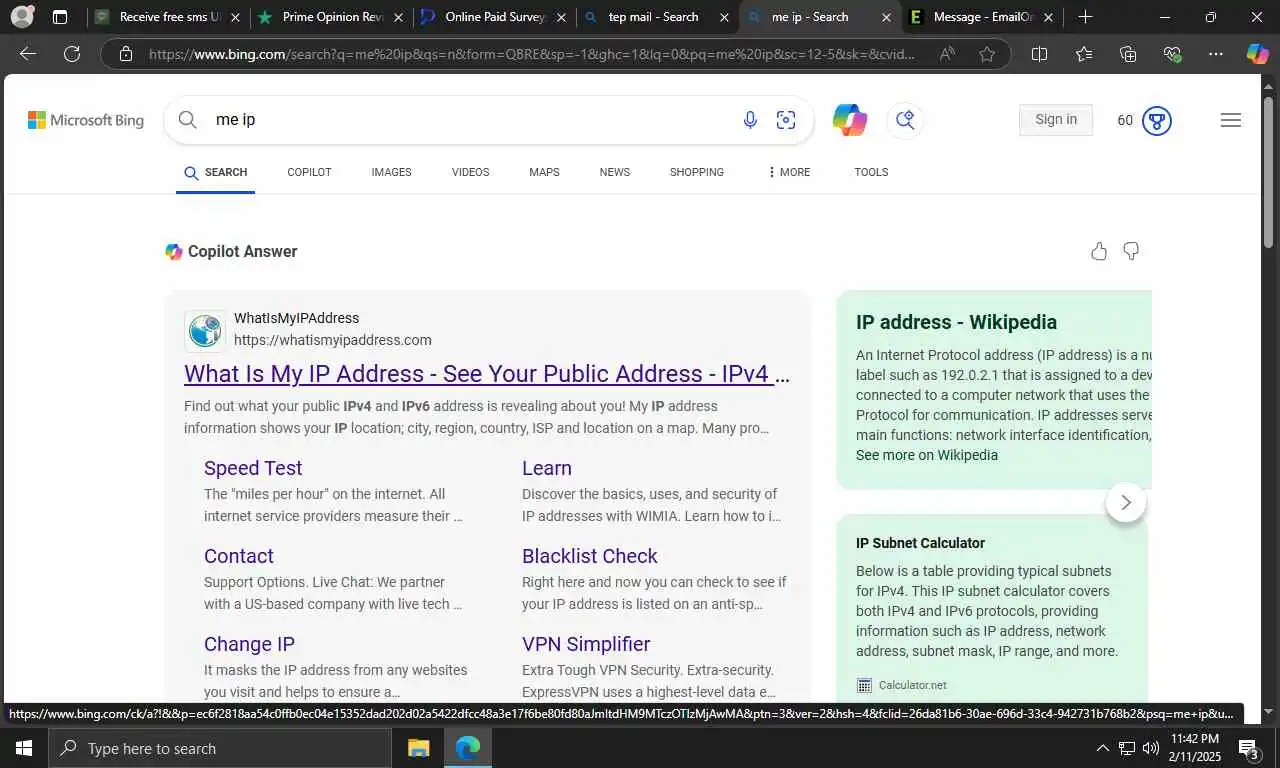1280x768 pixels.
Task: Open the Edge profile avatar icon
Action: click(22, 17)
